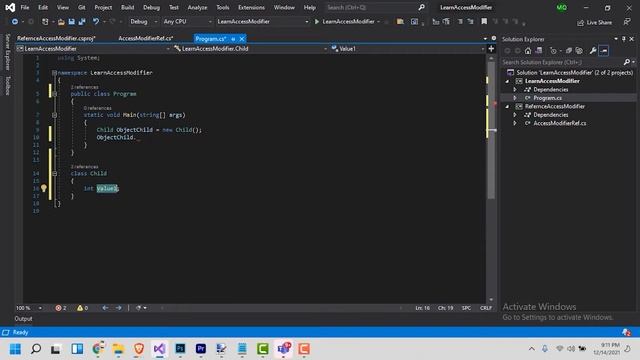Pin the Solution Explorer panel

624,39
